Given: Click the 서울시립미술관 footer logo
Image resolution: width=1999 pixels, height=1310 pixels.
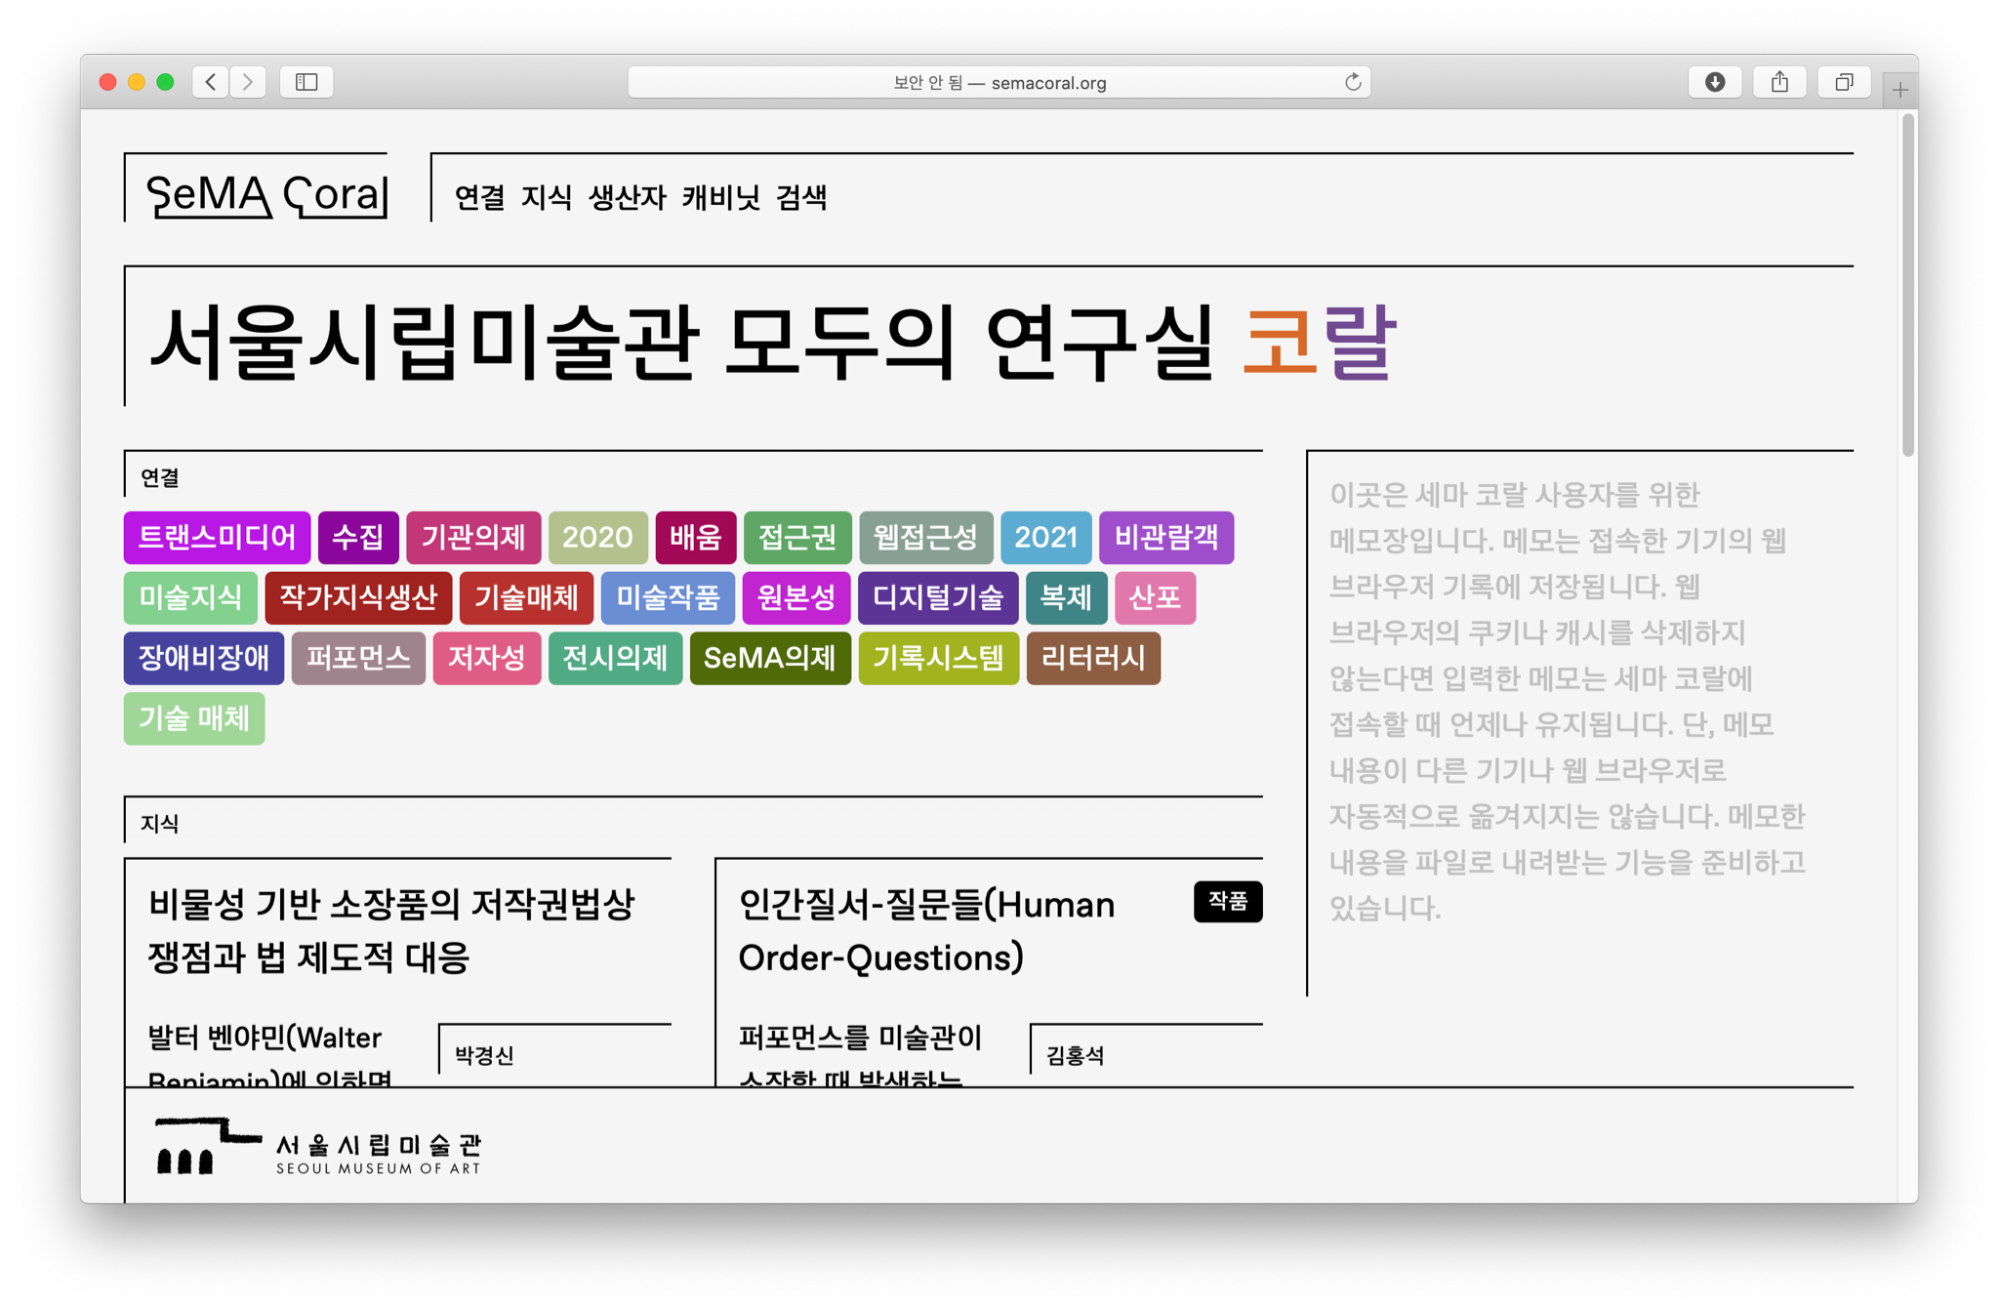Looking at the screenshot, I should (x=318, y=1146).
